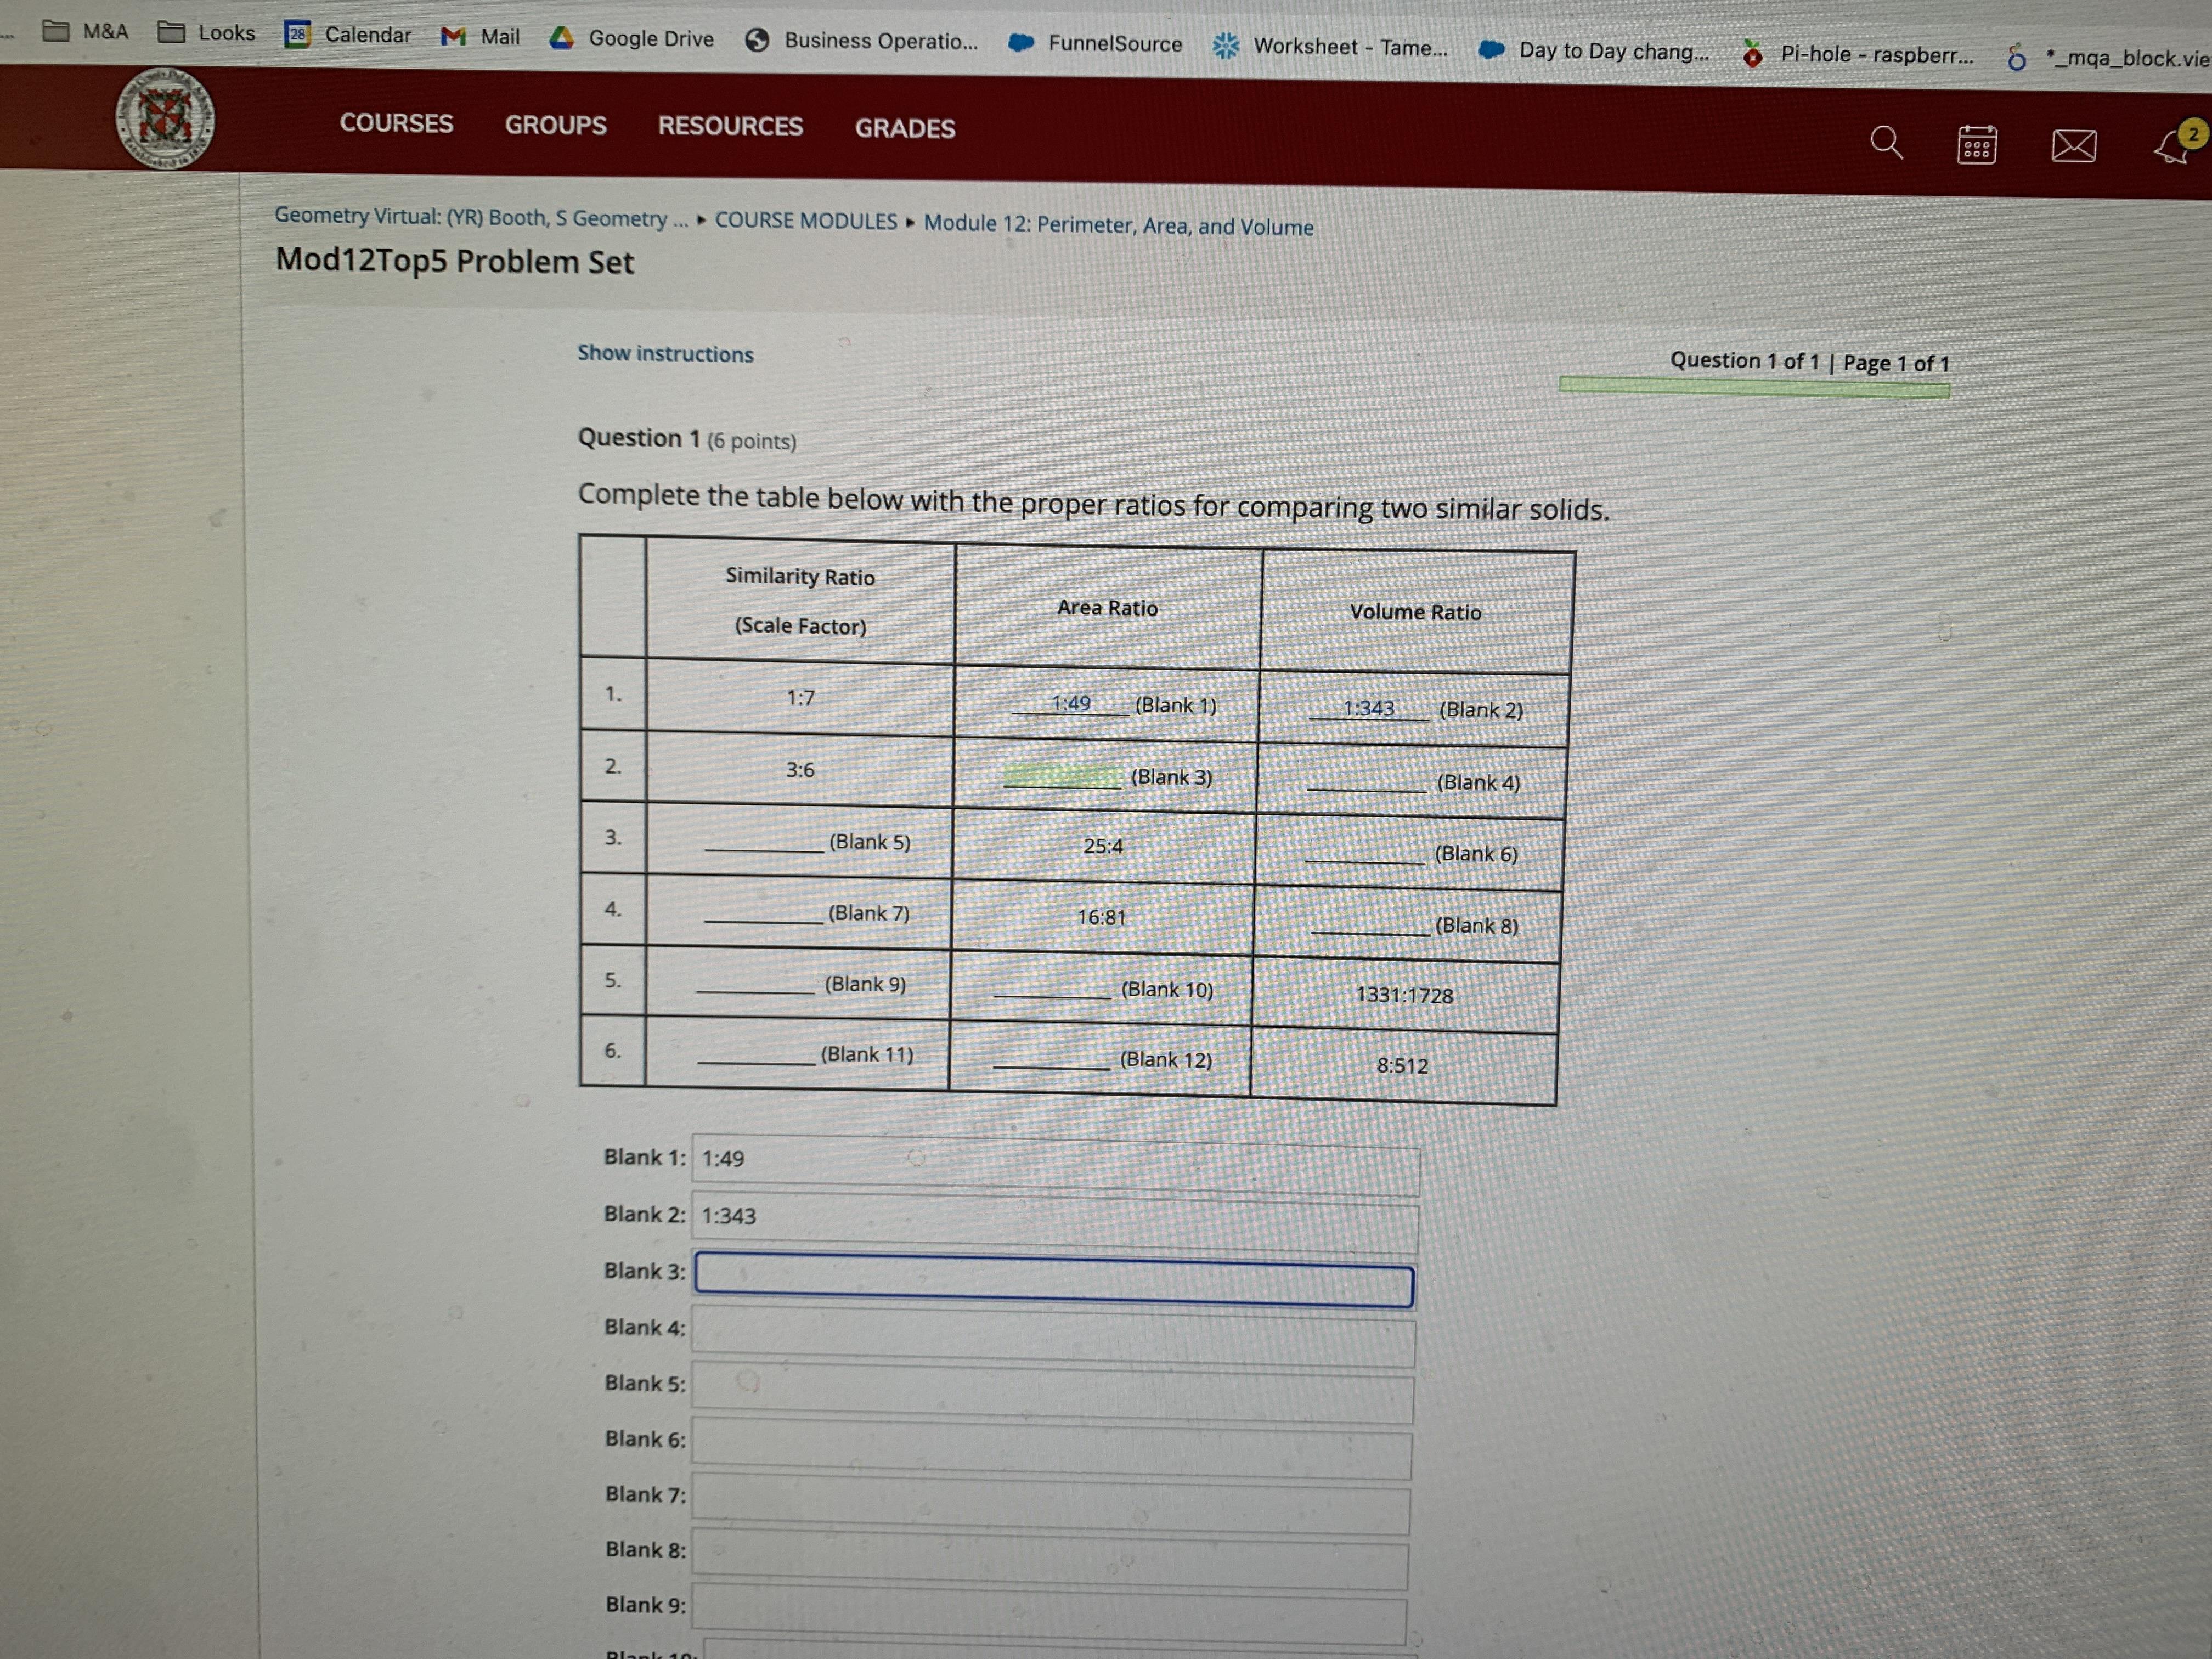Open the Google Drive bookmark
The width and height of the screenshot is (2212, 1659).
coord(632,39)
